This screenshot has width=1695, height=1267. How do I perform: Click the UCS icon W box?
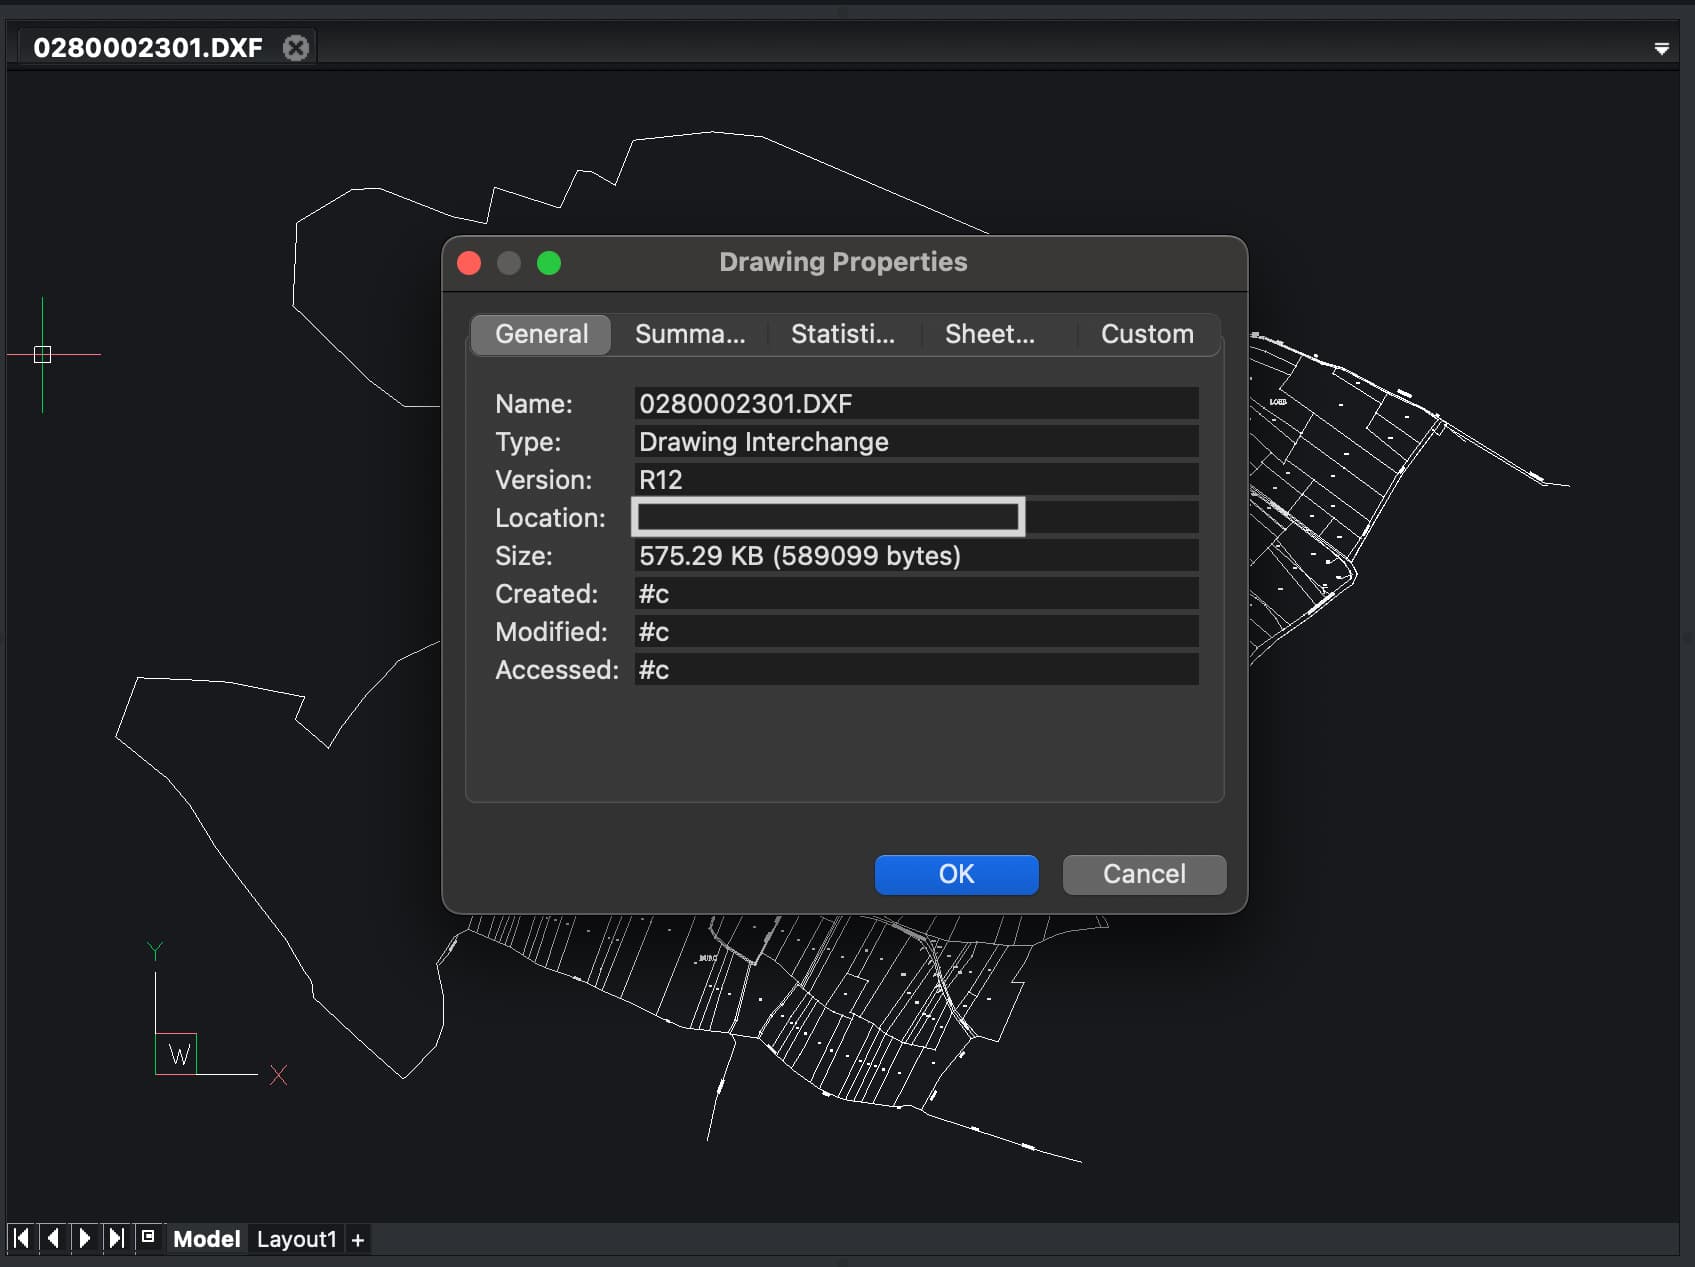point(177,1054)
